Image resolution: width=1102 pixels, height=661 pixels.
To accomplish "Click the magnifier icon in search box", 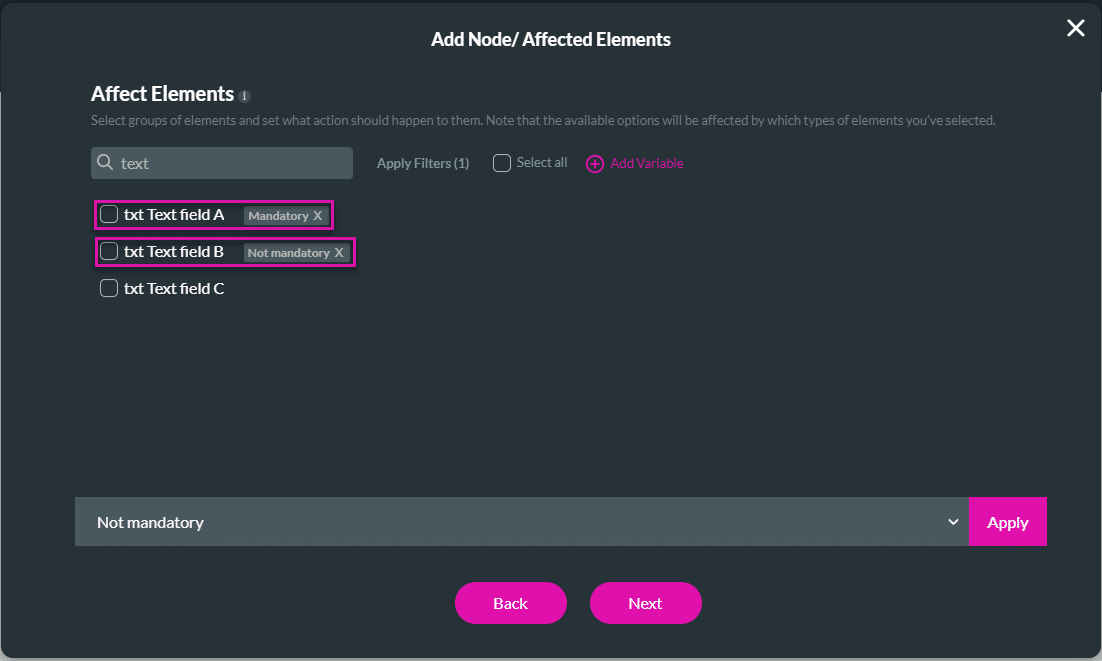I will point(105,162).
